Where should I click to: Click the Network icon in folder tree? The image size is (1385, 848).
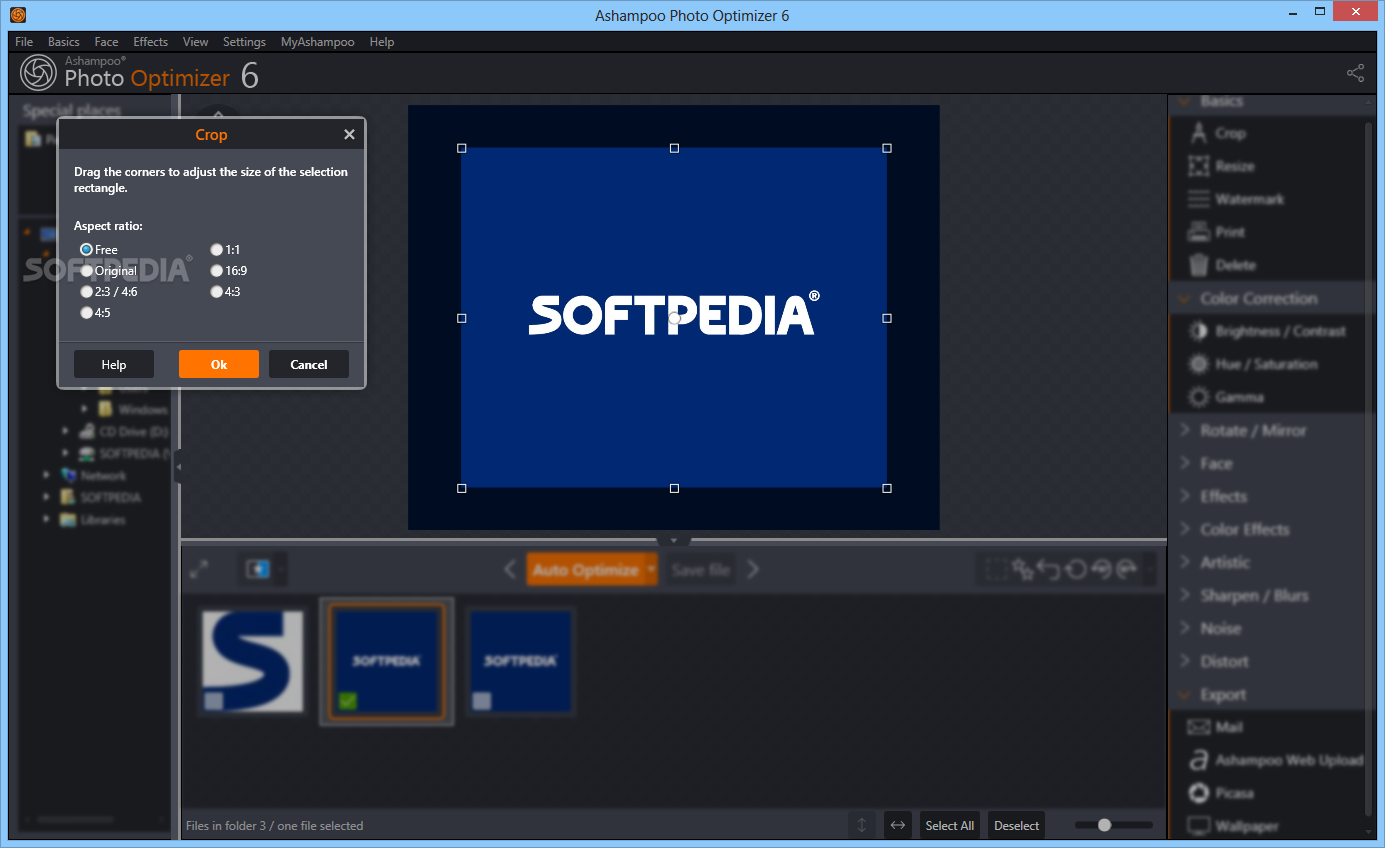(x=68, y=475)
